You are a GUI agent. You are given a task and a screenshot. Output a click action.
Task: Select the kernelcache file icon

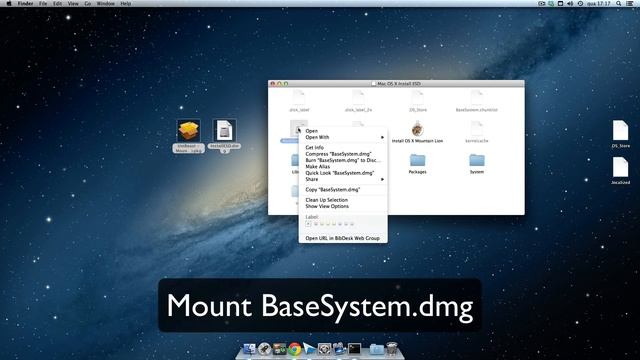point(476,129)
